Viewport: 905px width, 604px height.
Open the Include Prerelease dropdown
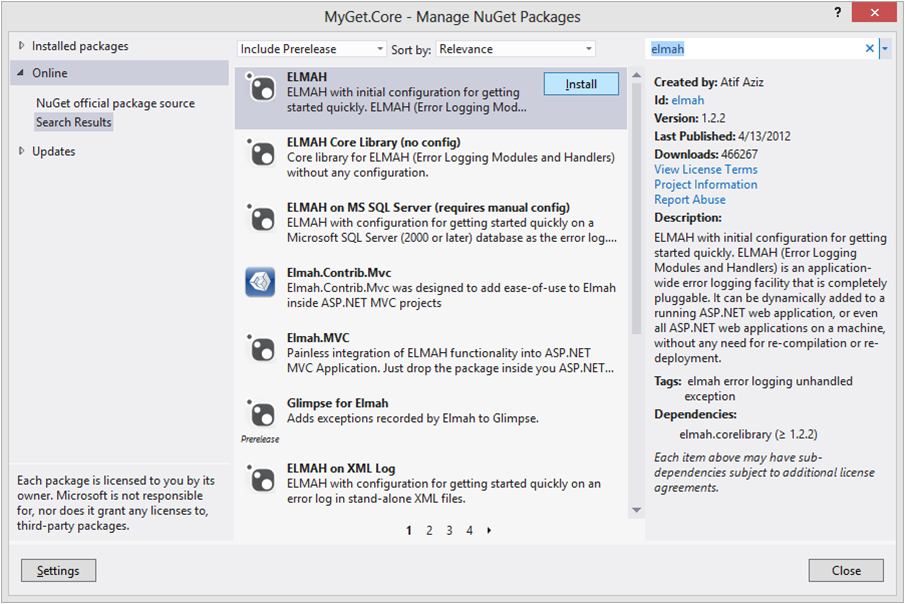pos(312,49)
